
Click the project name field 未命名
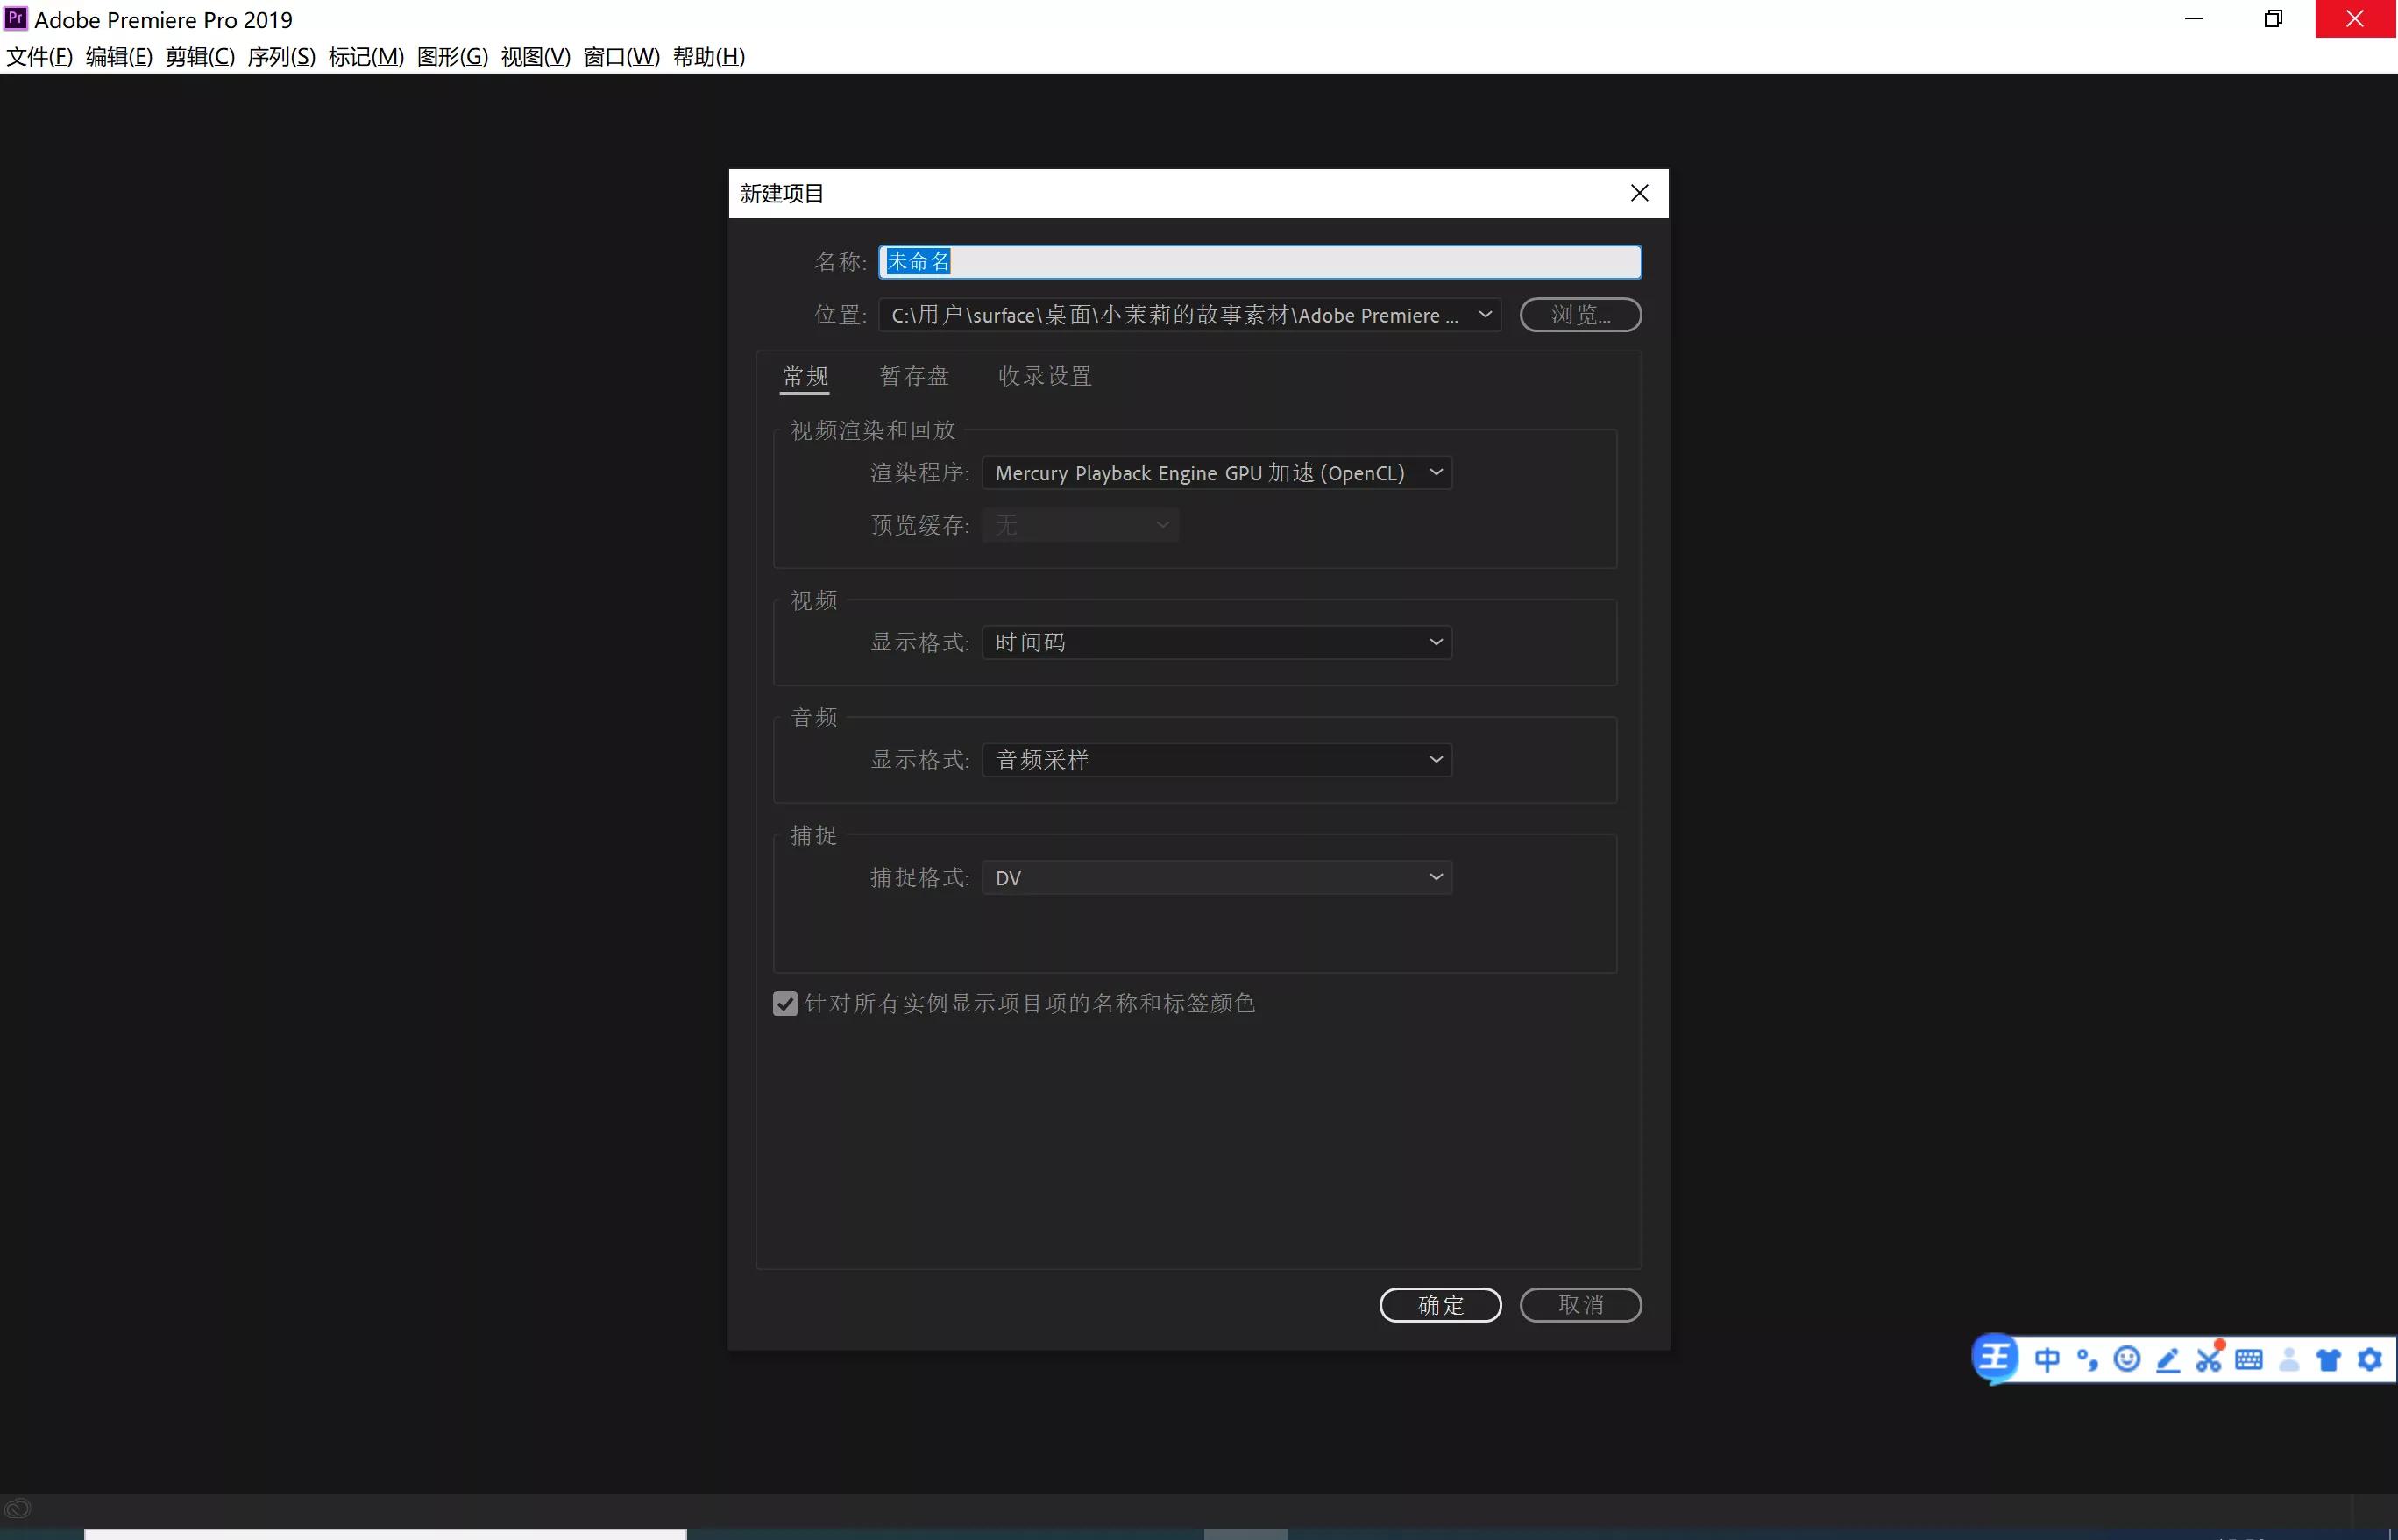point(1259,261)
